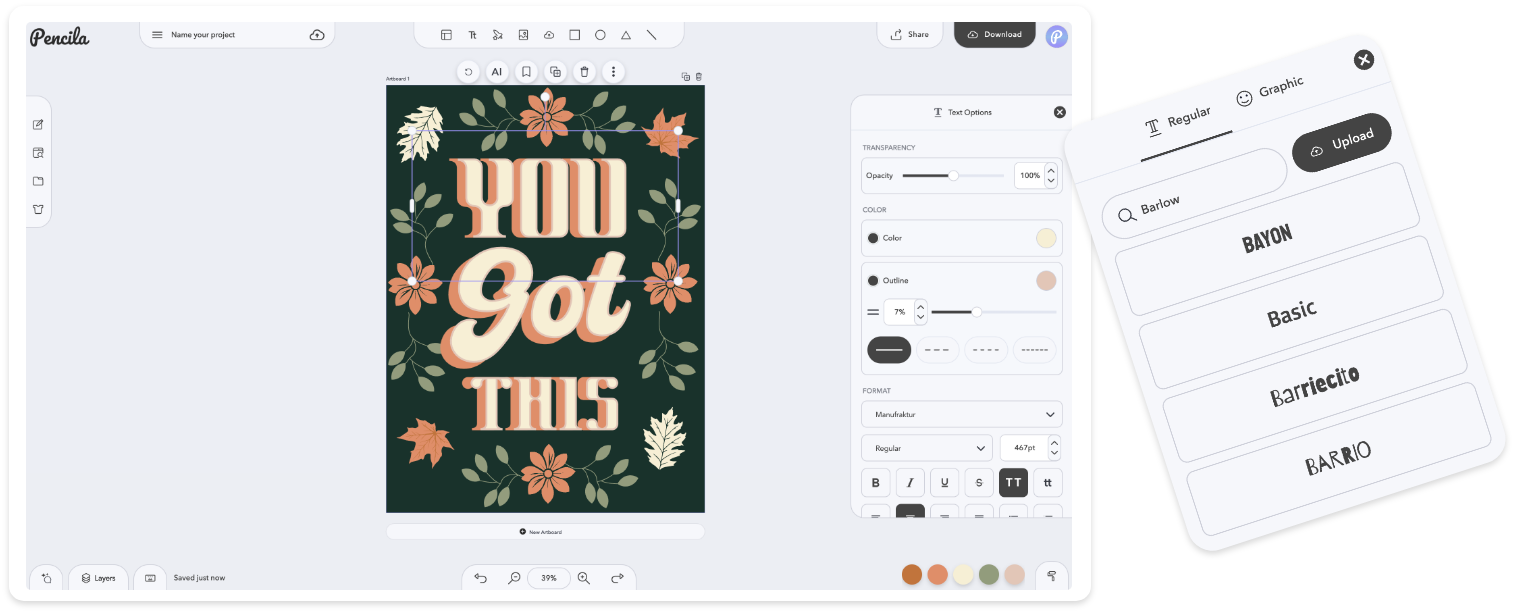Viewport: 1522px width, 613px height.
Task: Open the Manufraktur font dropdown
Action: pyautogui.click(x=961, y=414)
